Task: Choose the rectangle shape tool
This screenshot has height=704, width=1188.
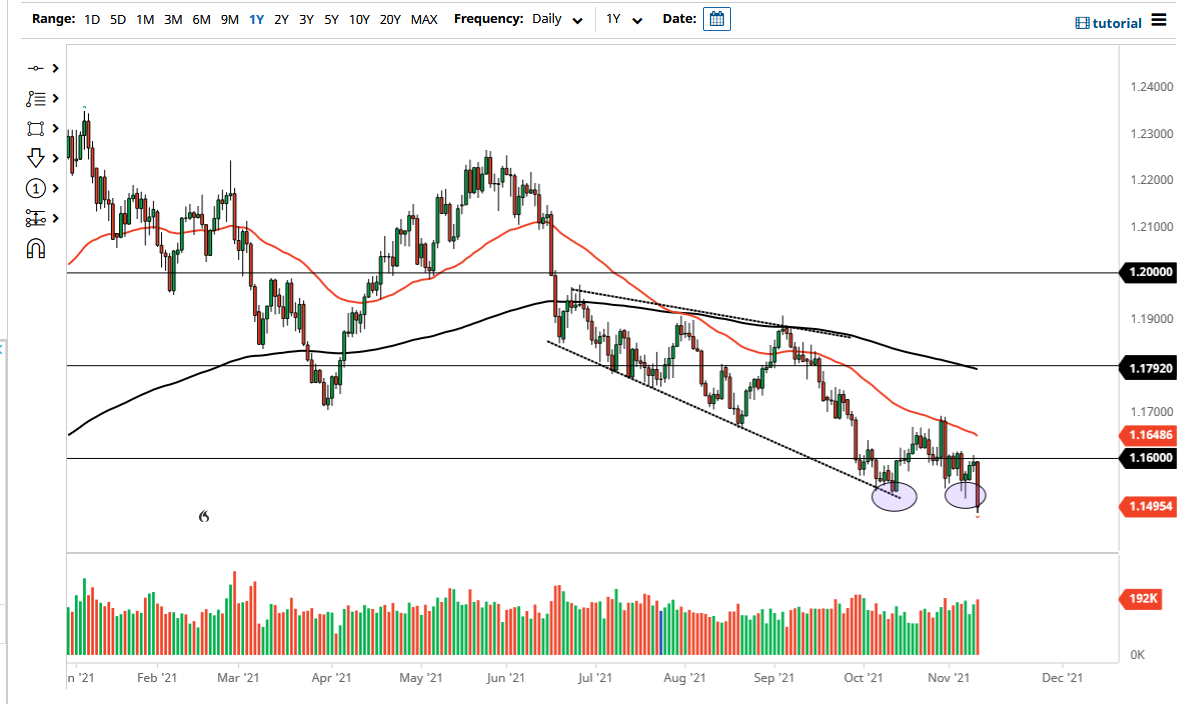Action: pyautogui.click(x=36, y=128)
